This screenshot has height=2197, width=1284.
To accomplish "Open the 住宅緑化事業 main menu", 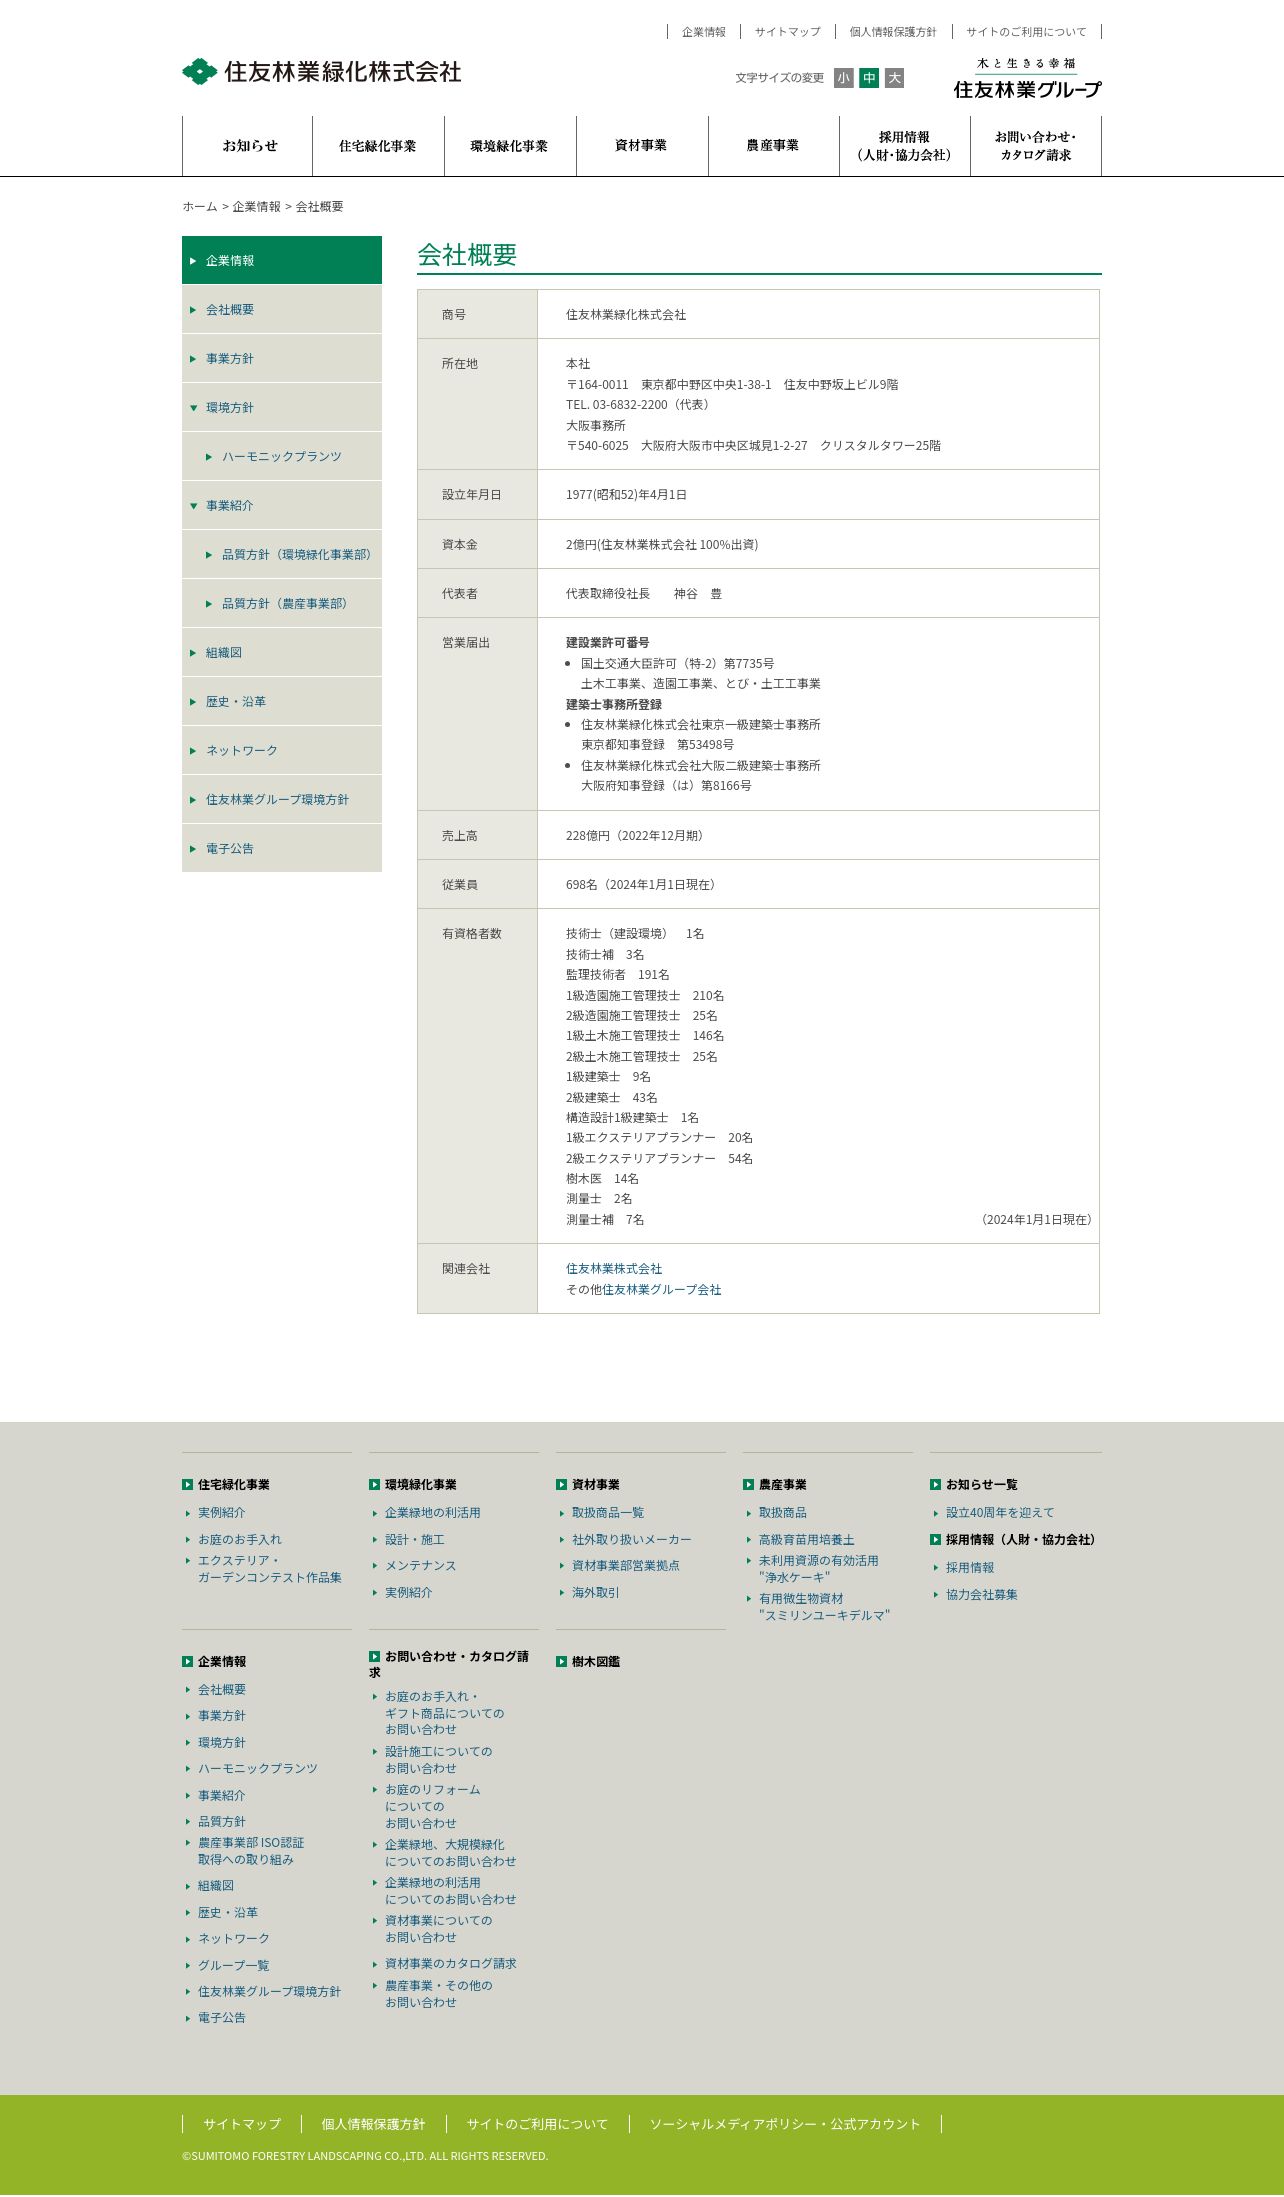I will pyautogui.click(x=378, y=146).
